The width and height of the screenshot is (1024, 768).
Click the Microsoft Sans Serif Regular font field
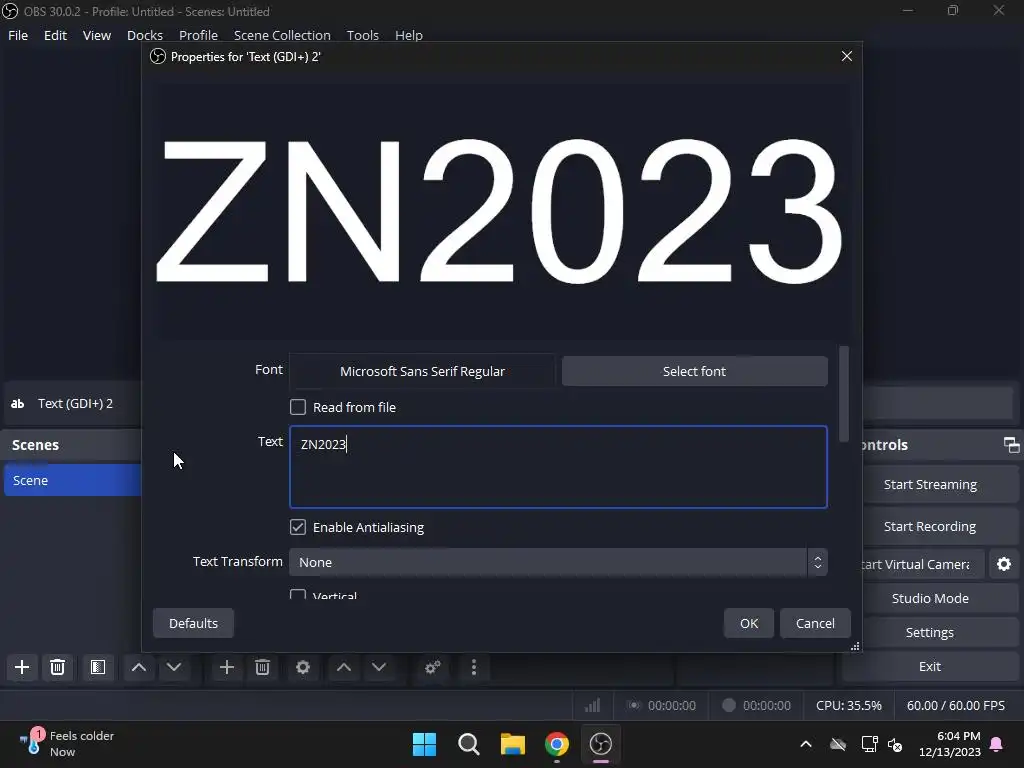[x=422, y=371]
